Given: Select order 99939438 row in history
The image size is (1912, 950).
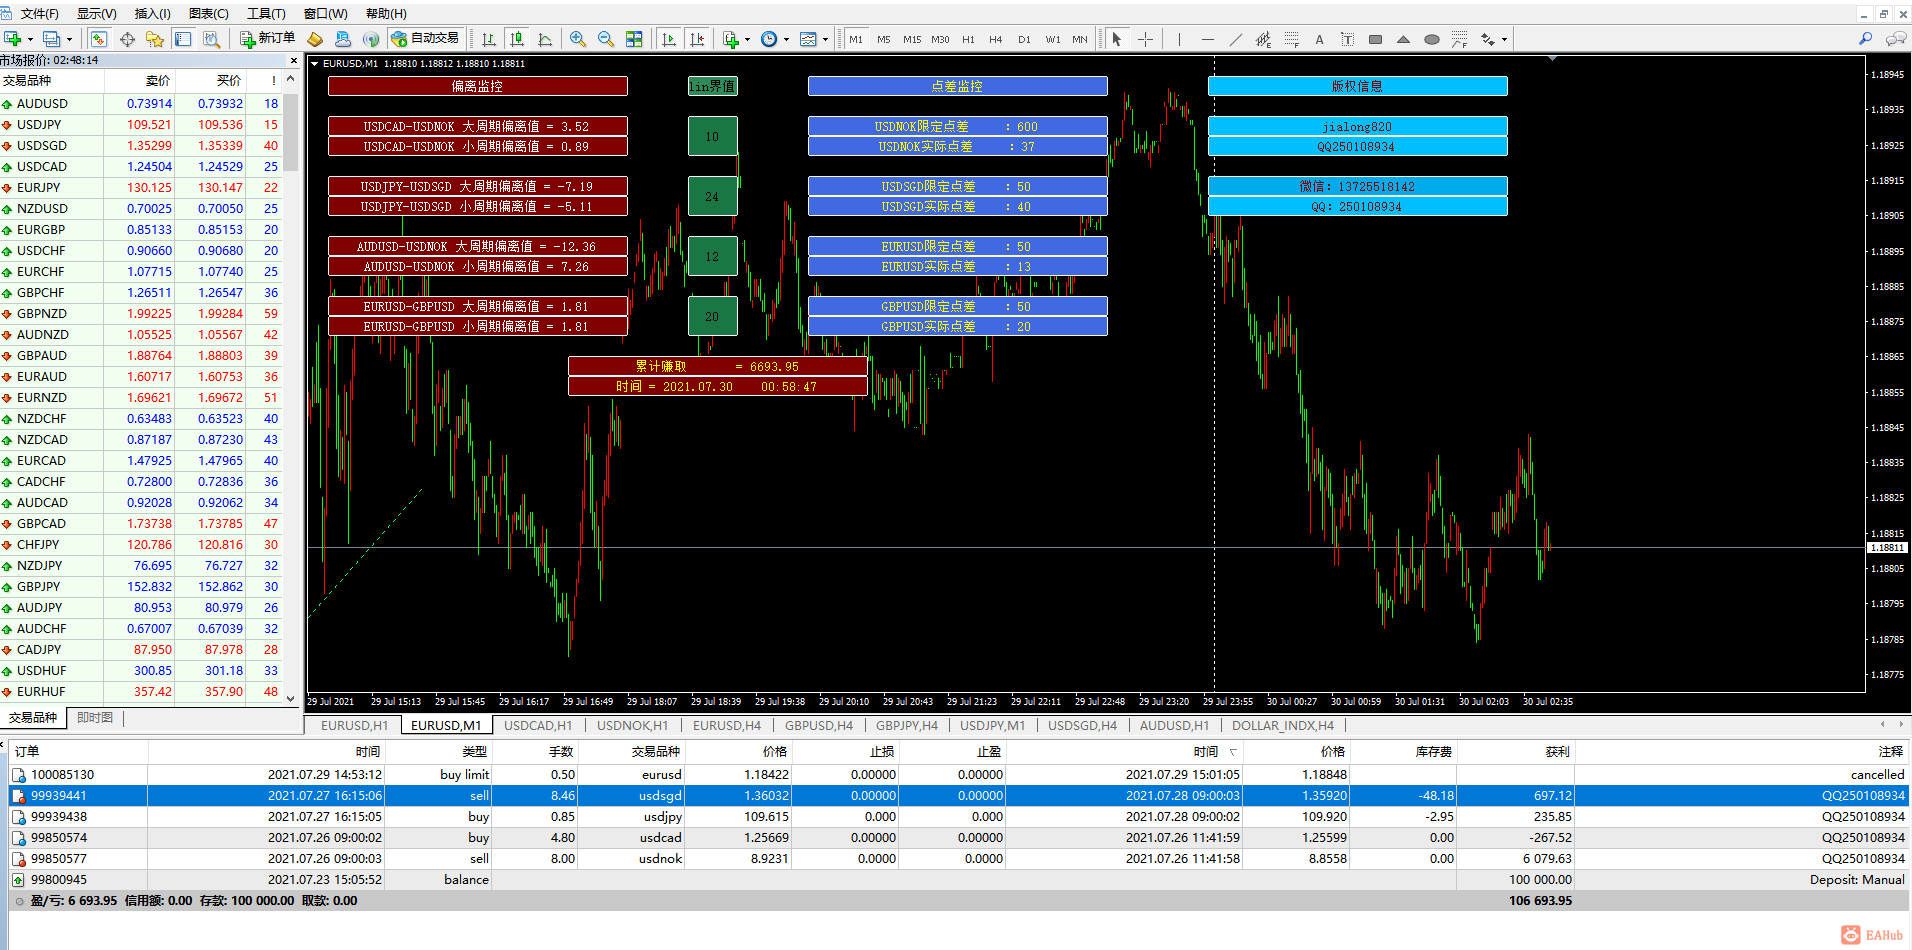Looking at the screenshot, I should (958, 817).
